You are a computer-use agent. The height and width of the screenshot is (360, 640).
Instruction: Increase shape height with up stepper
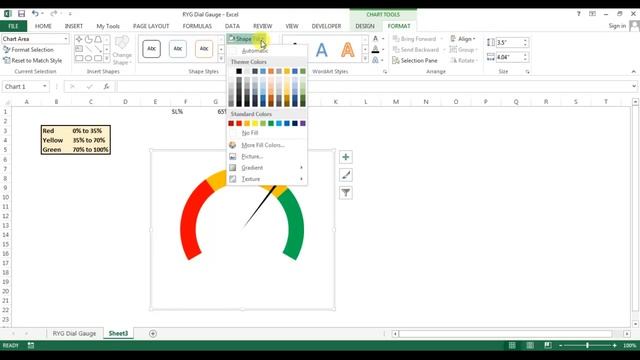tap(525, 40)
